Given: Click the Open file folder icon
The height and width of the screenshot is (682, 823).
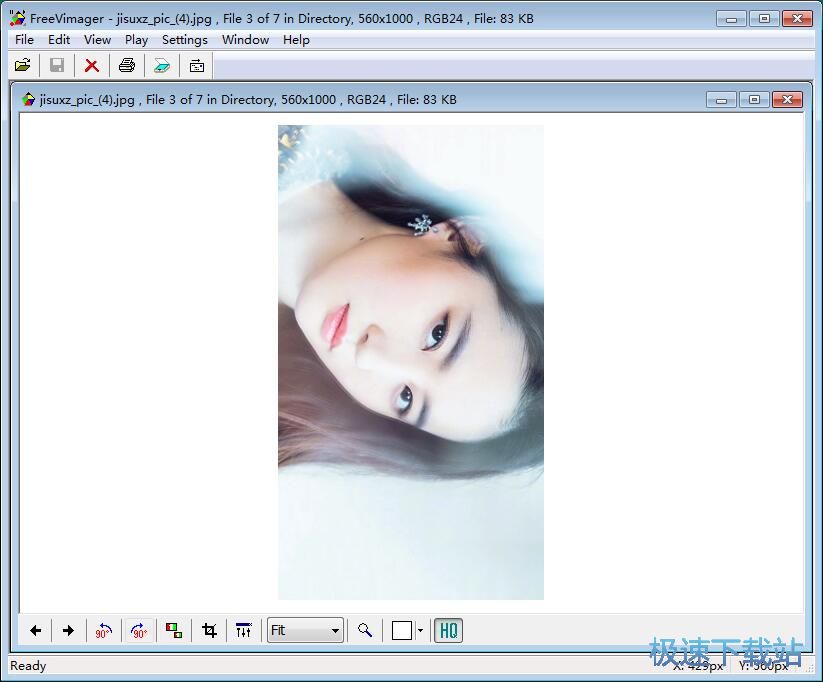Looking at the screenshot, I should click(x=22, y=66).
